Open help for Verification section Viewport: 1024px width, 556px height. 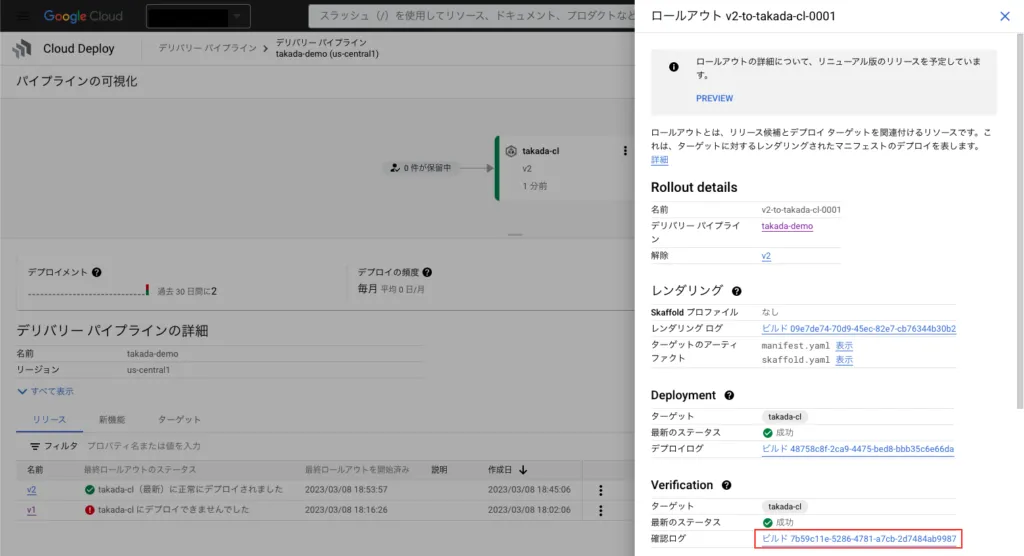click(x=726, y=485)
